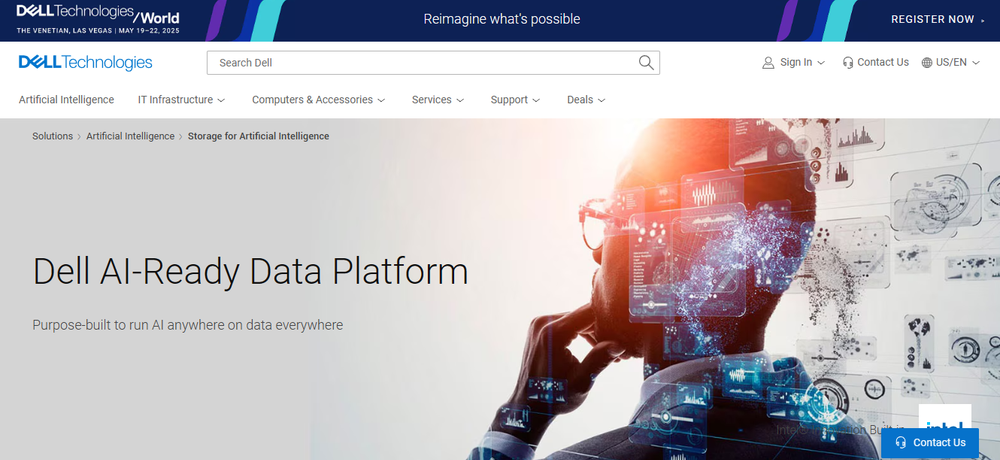Click the header Contact Us link
The image size is (1000, 460).
[x=876, y=63]
